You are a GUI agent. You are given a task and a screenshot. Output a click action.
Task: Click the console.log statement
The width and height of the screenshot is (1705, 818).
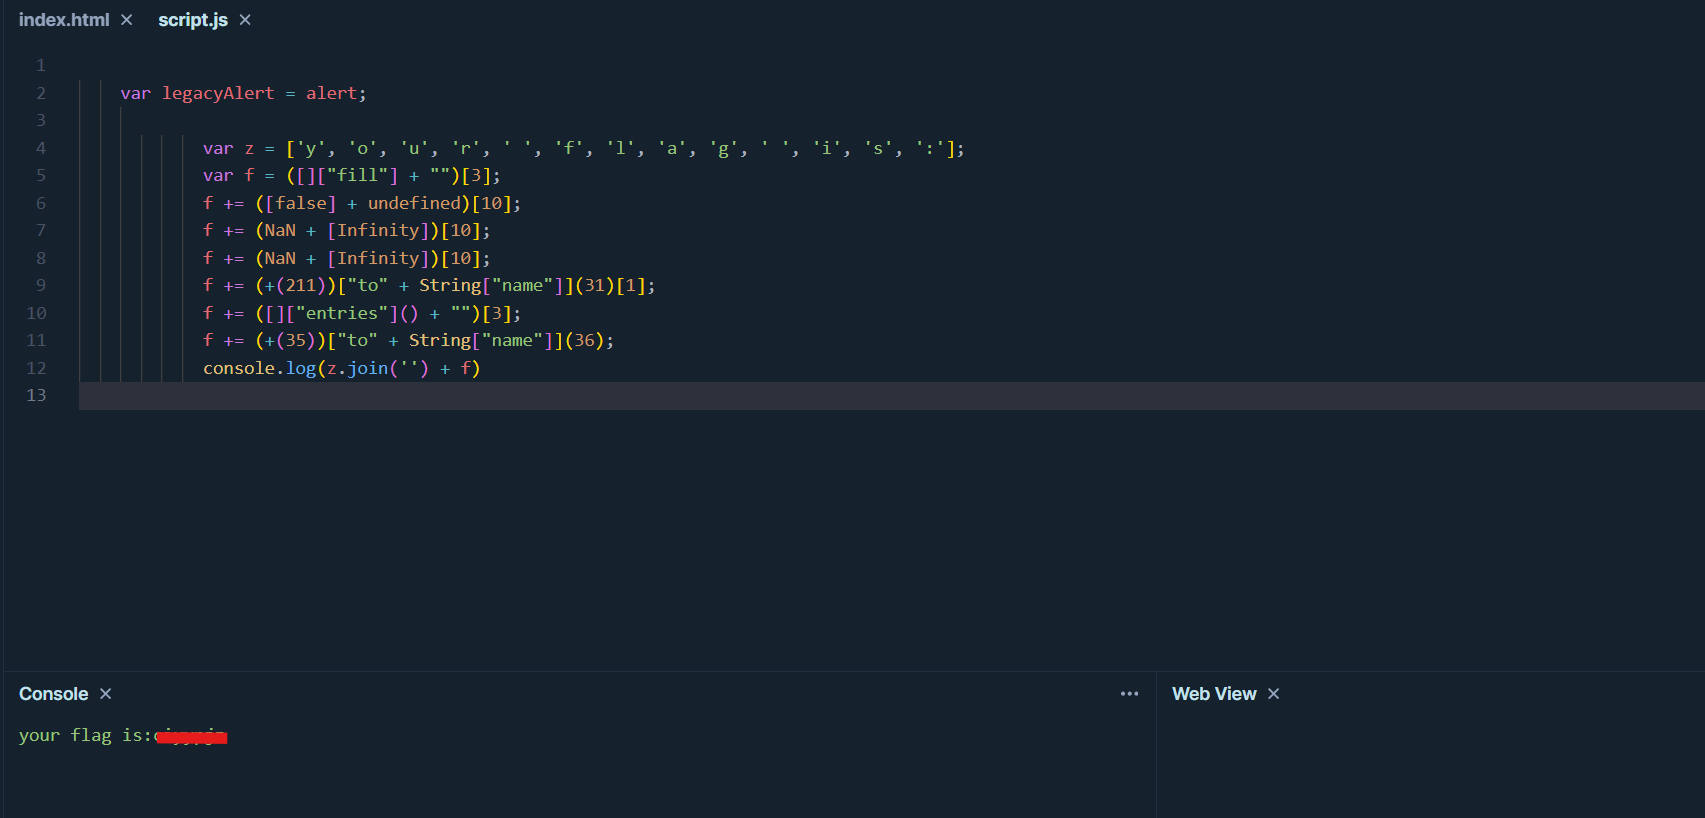pyautogui.click(x=259, y=368)
